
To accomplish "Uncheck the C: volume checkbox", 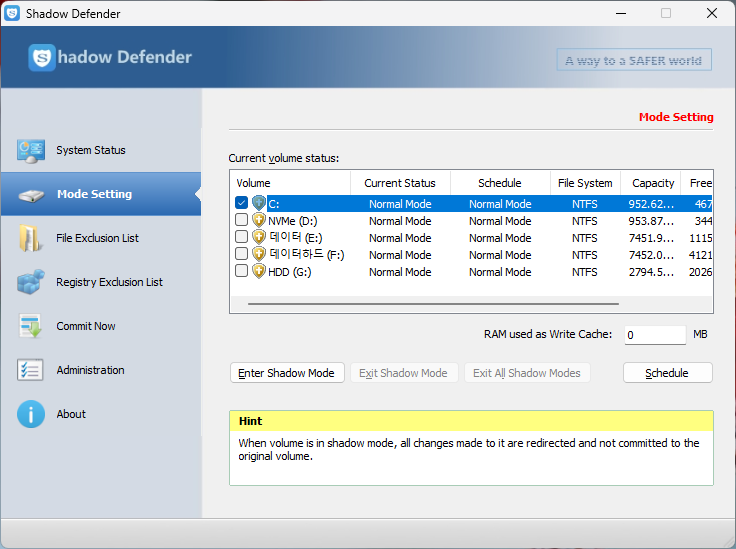I will coord(241,204).
